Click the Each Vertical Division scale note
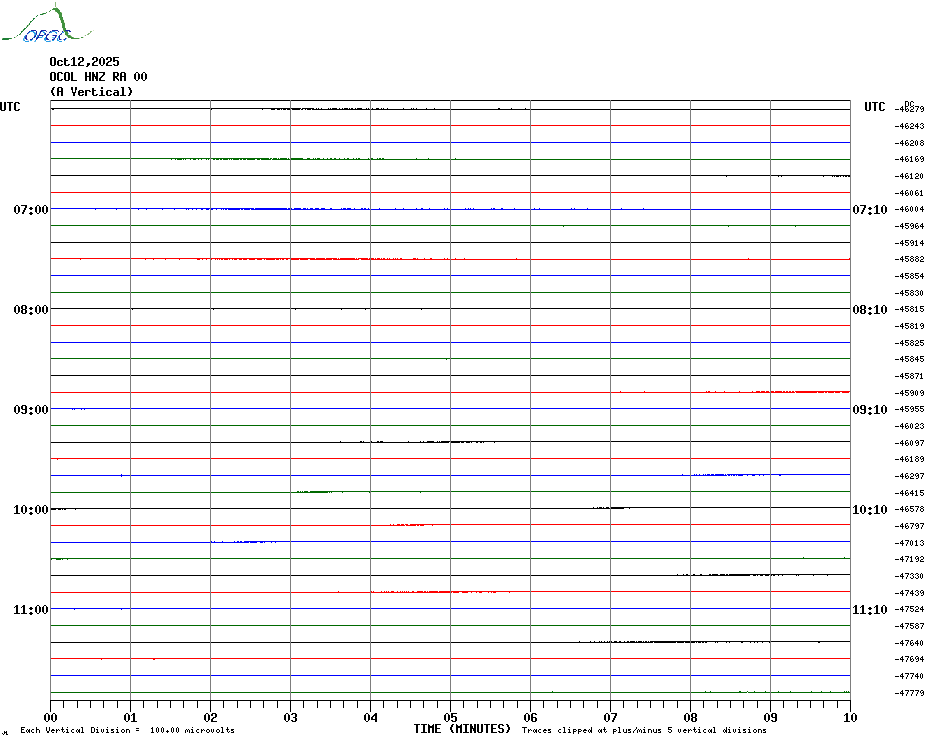The height and width of the screenshot is (744, 930). [127, 731]
